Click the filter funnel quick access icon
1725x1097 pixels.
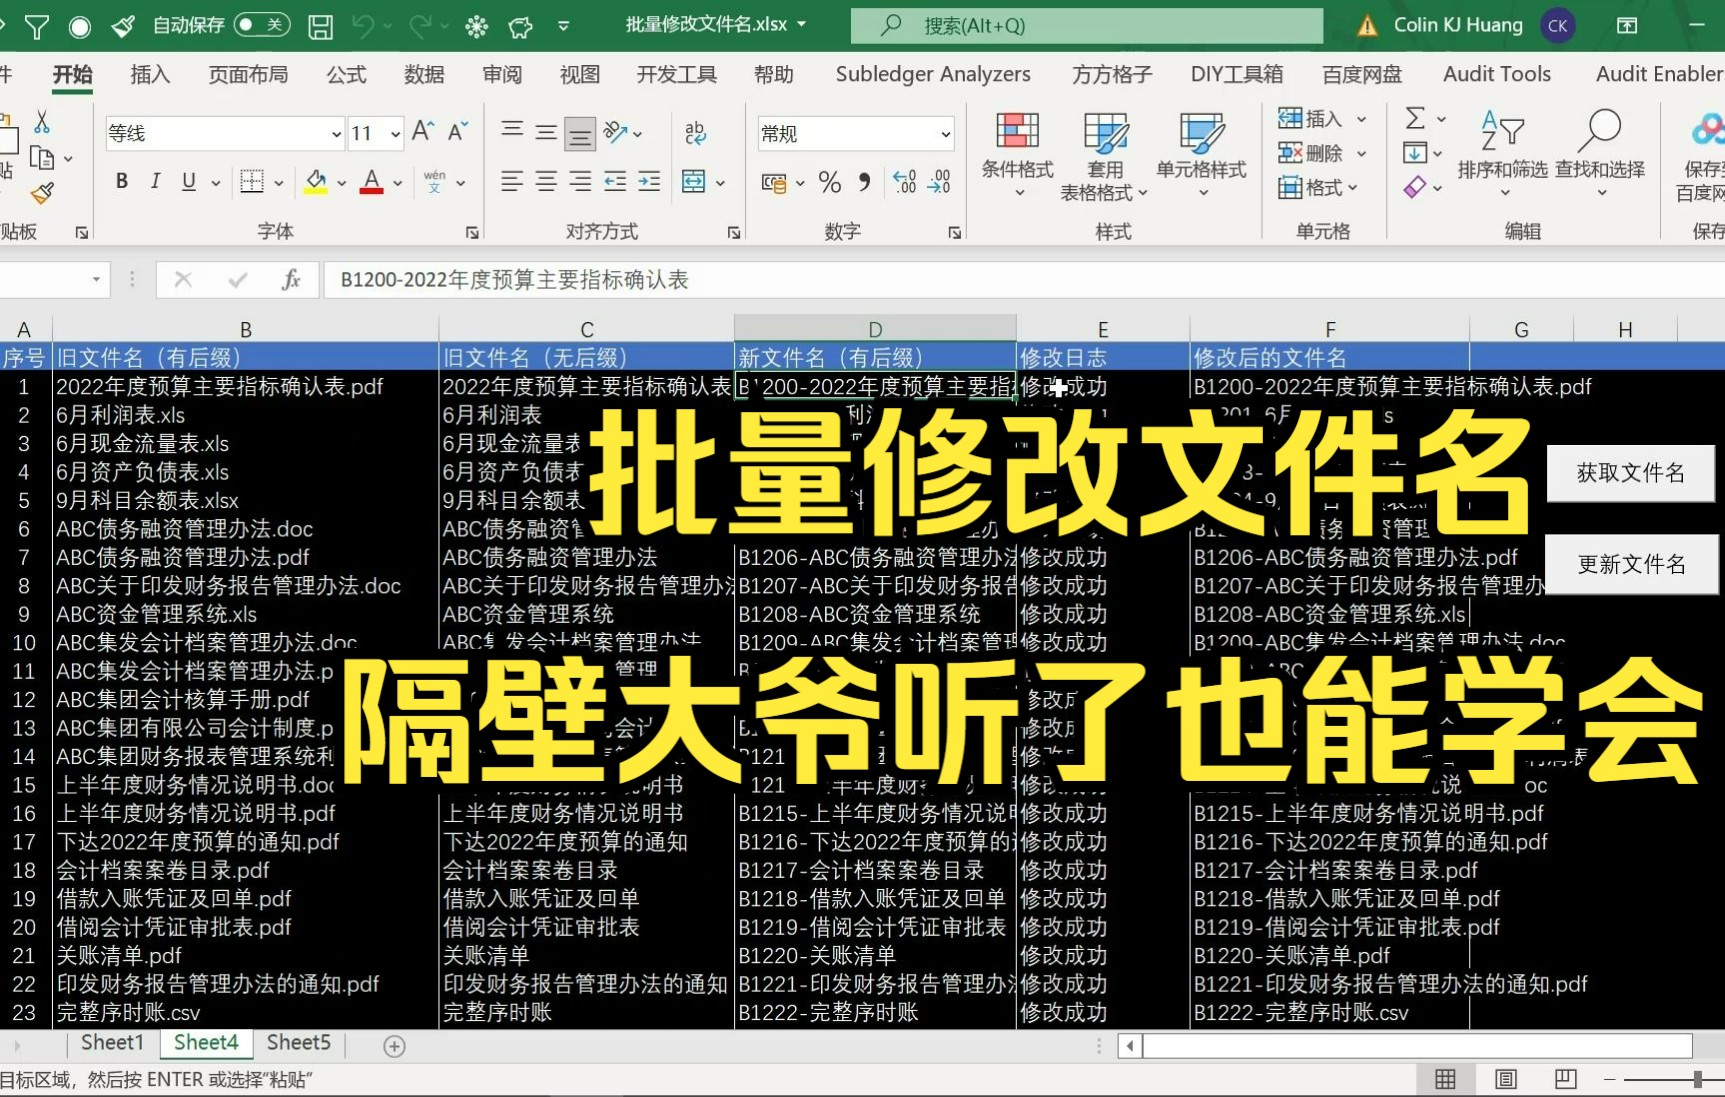click(36, 26)
